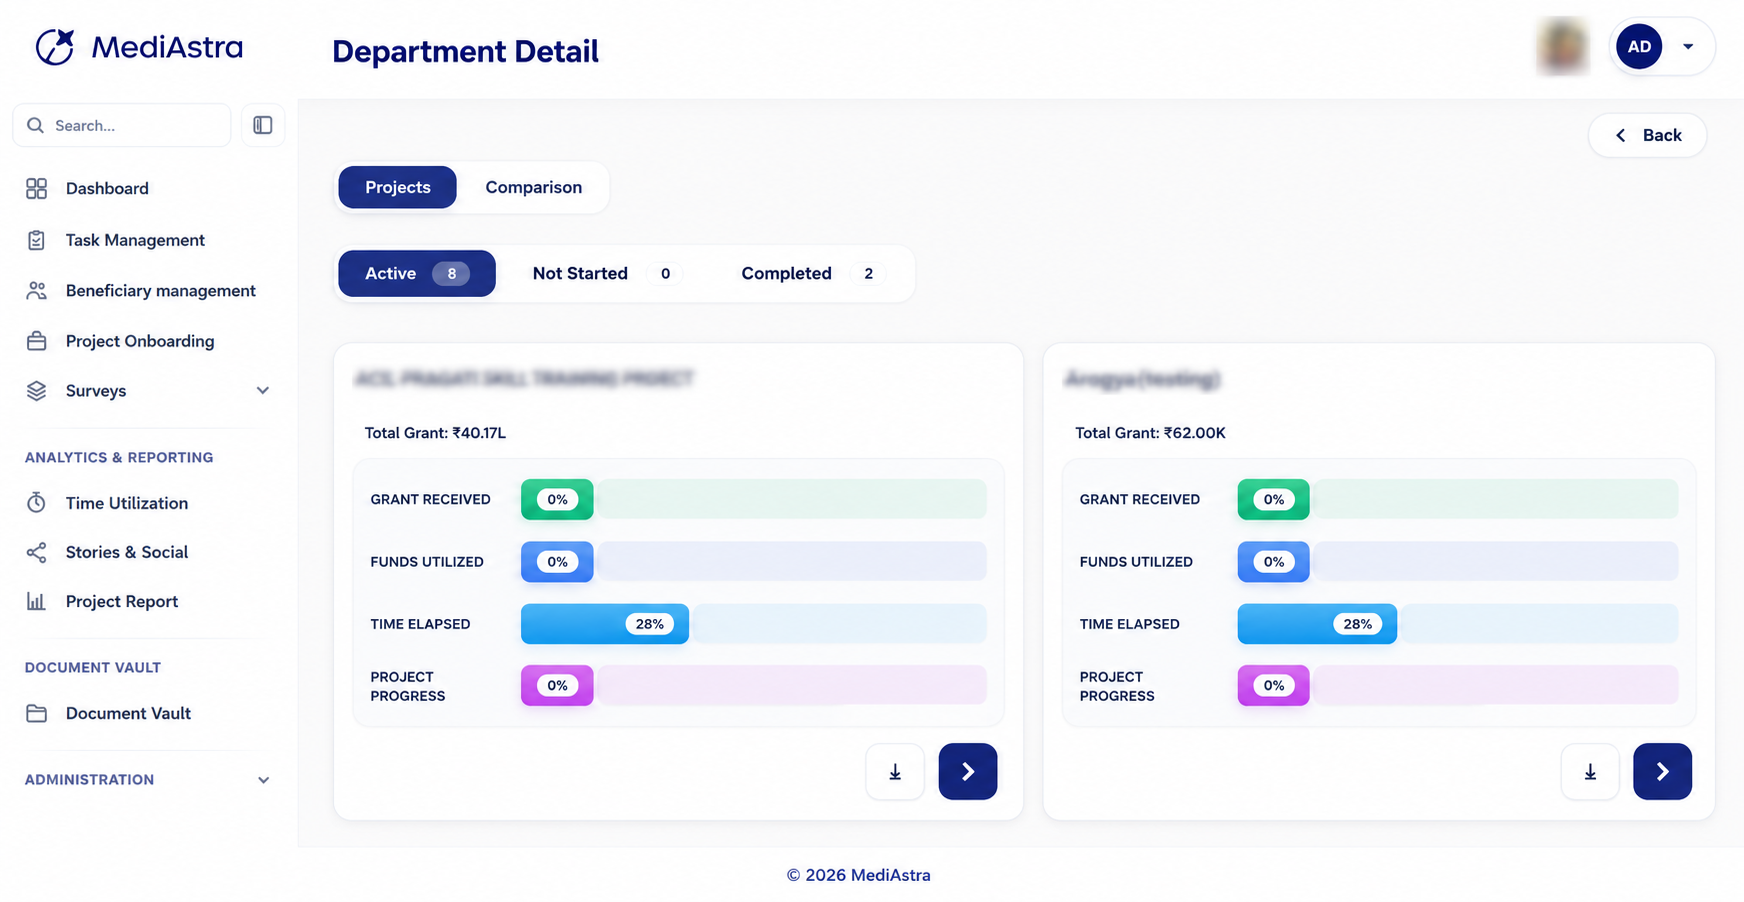The width and height of the screenshot is (1744, 902).
Task: Expand the Surveys submenu chevron
Action: click(x=263, y=391)
